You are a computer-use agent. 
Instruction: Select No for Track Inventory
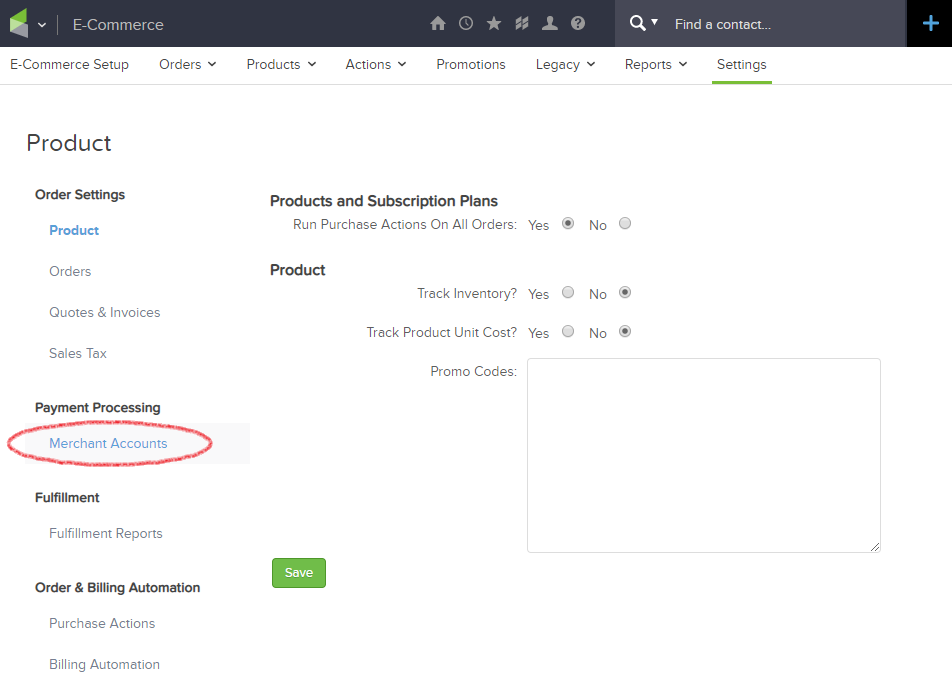coord(625,293)
